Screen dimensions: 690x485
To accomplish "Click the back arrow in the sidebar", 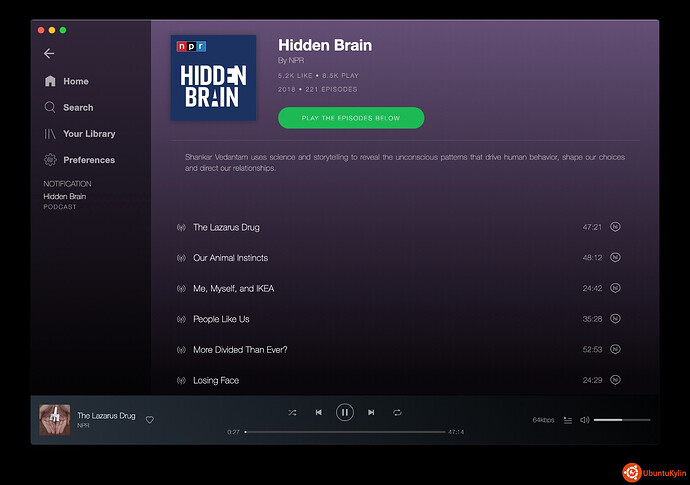I will click(x=49, y=54).
